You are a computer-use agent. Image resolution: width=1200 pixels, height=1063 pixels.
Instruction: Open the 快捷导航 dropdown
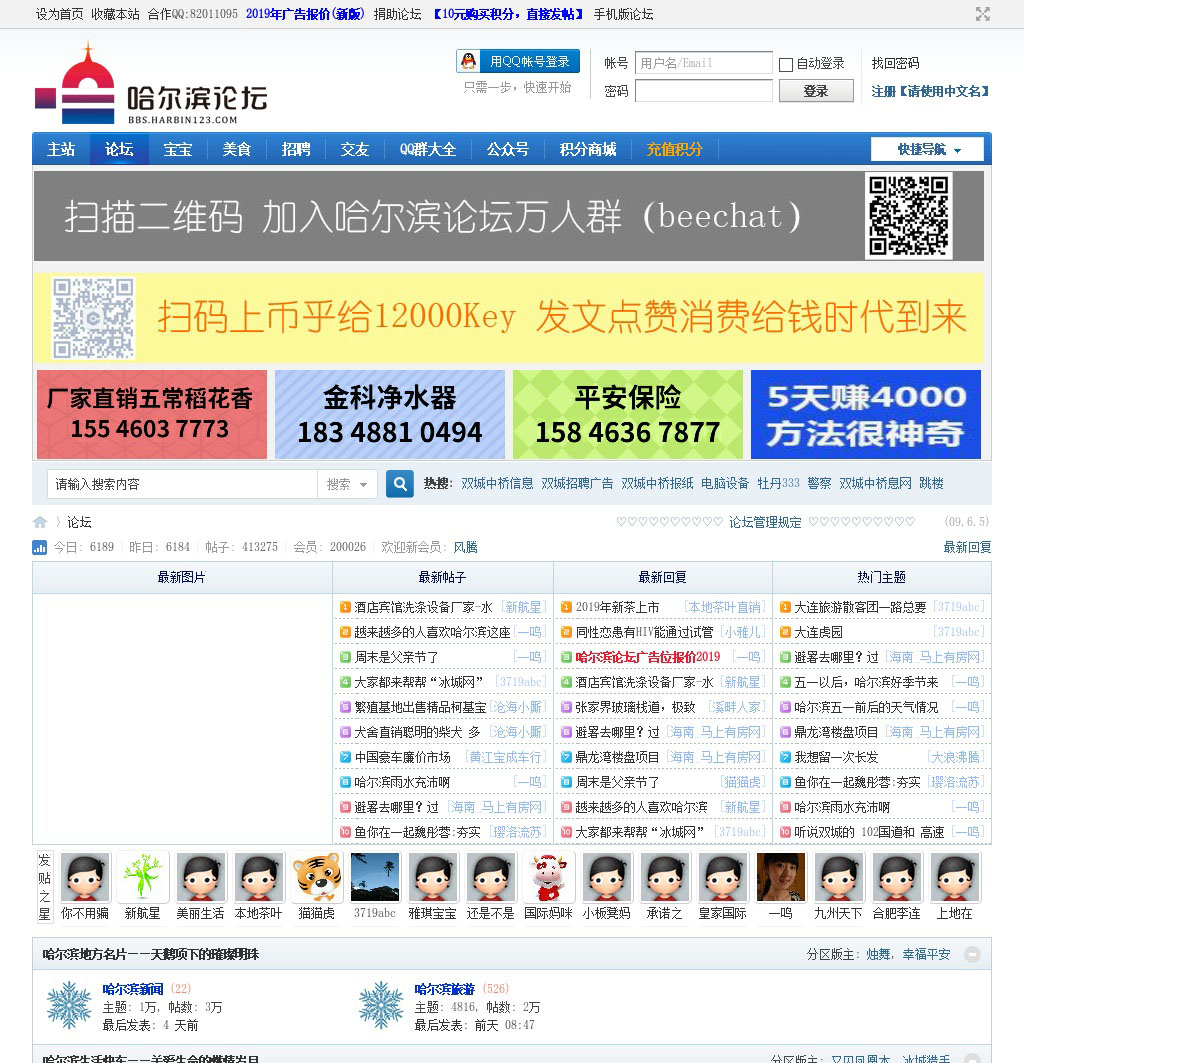pos(927,150)
